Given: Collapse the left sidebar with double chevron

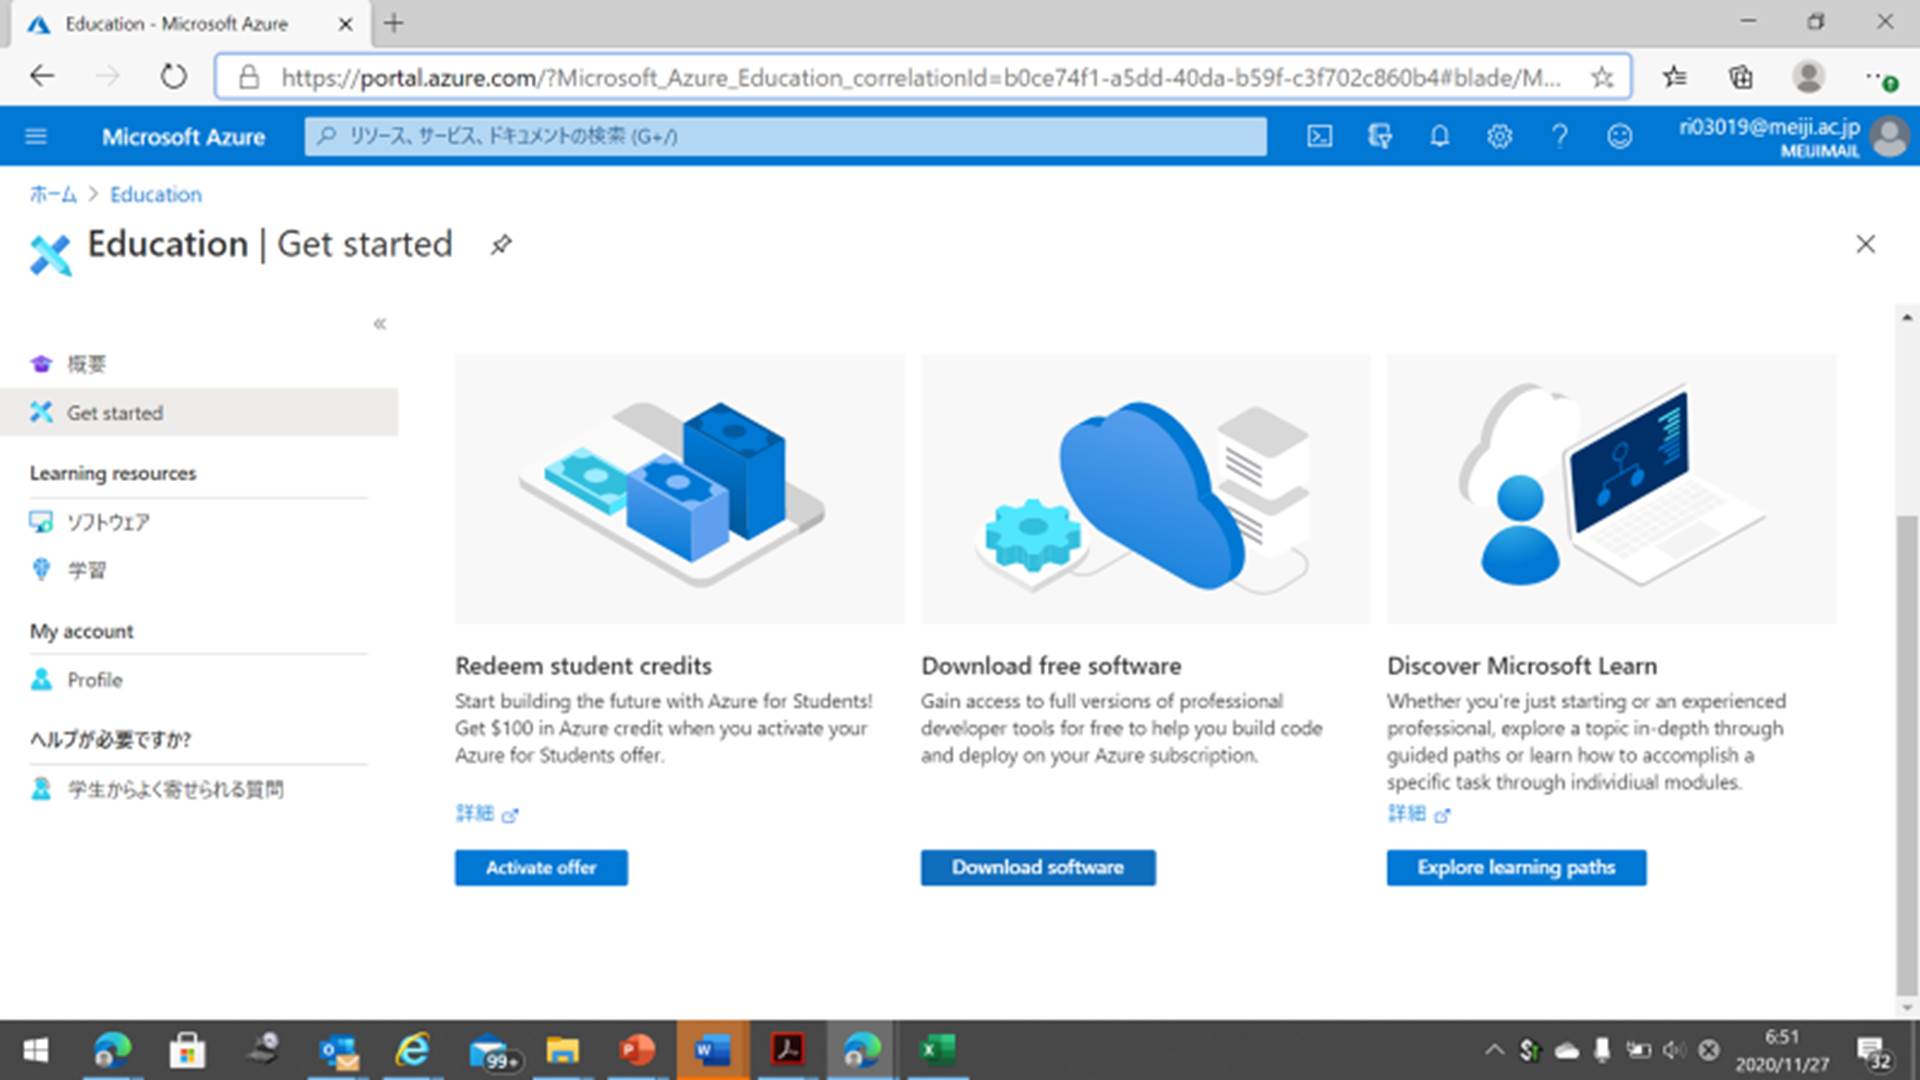Looking at the screenshot, I should coord(380,323).
